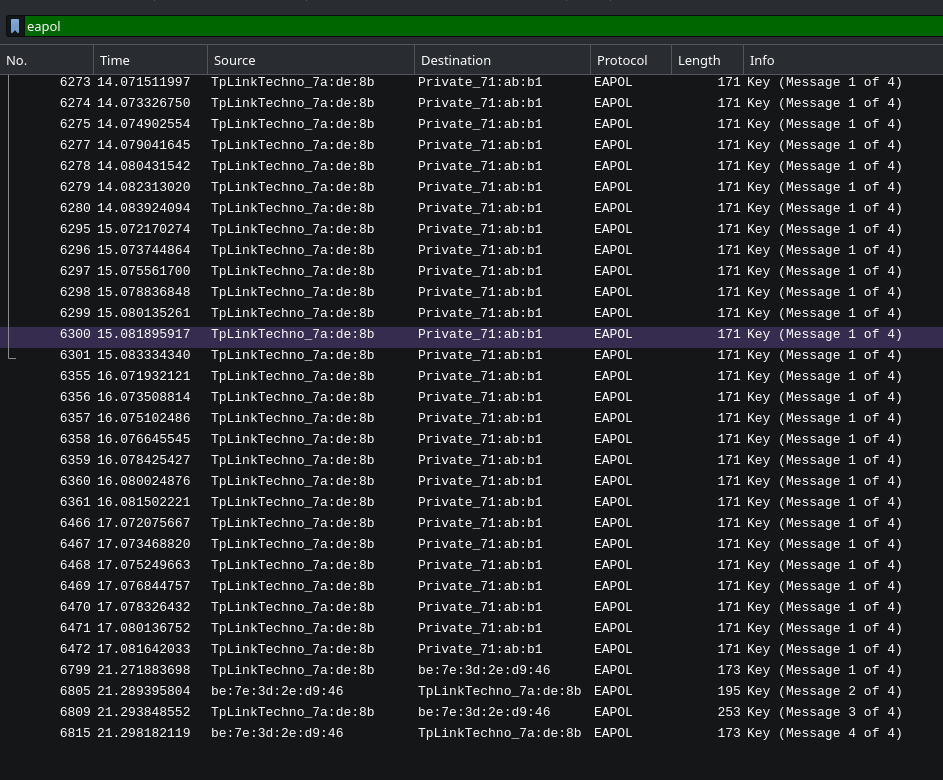Click the eapol display filter field

pos(480,26)
